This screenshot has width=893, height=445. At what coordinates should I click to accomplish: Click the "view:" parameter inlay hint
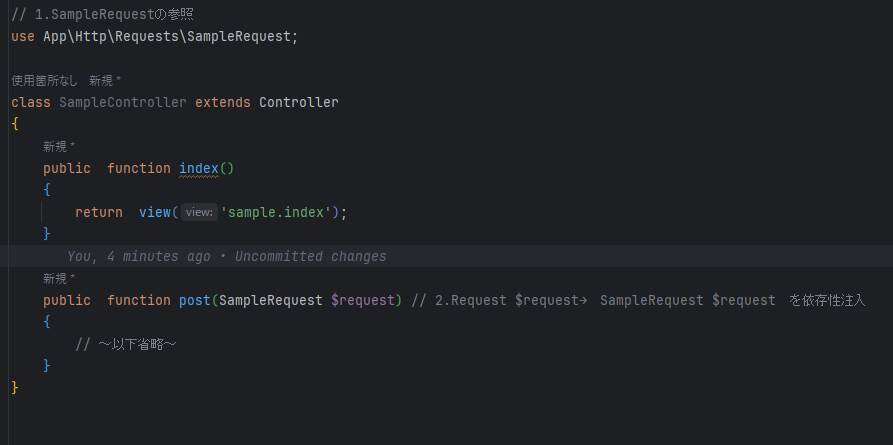pyautogui.click(x=199, y=212)
